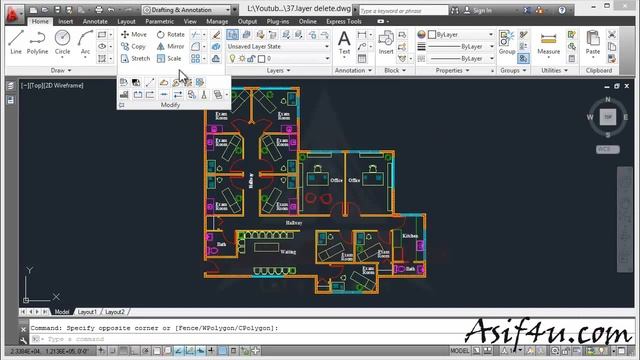
Task: Open the Annotate ribbon tab
Action: [95, 21]
